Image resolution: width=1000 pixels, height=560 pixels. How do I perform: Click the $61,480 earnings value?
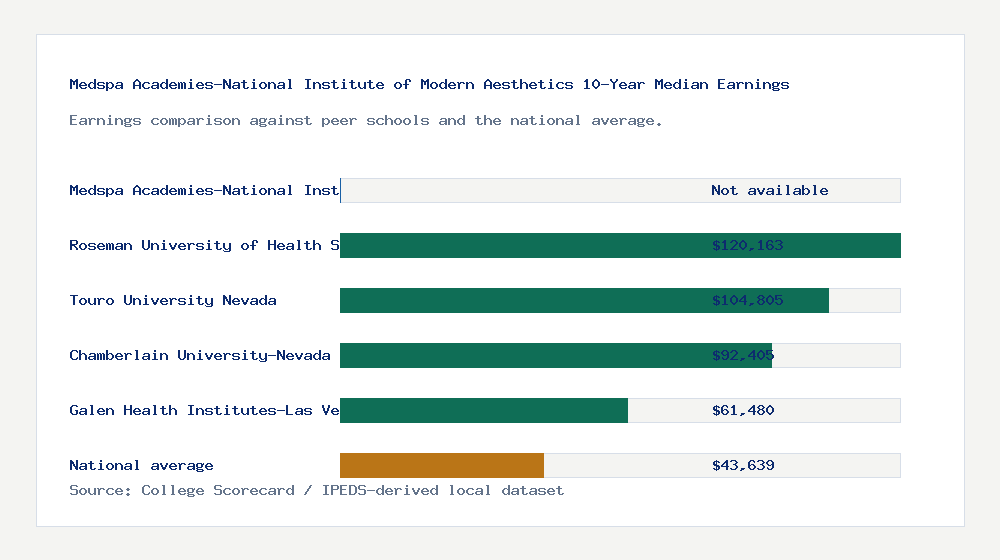tap(743, 410)
